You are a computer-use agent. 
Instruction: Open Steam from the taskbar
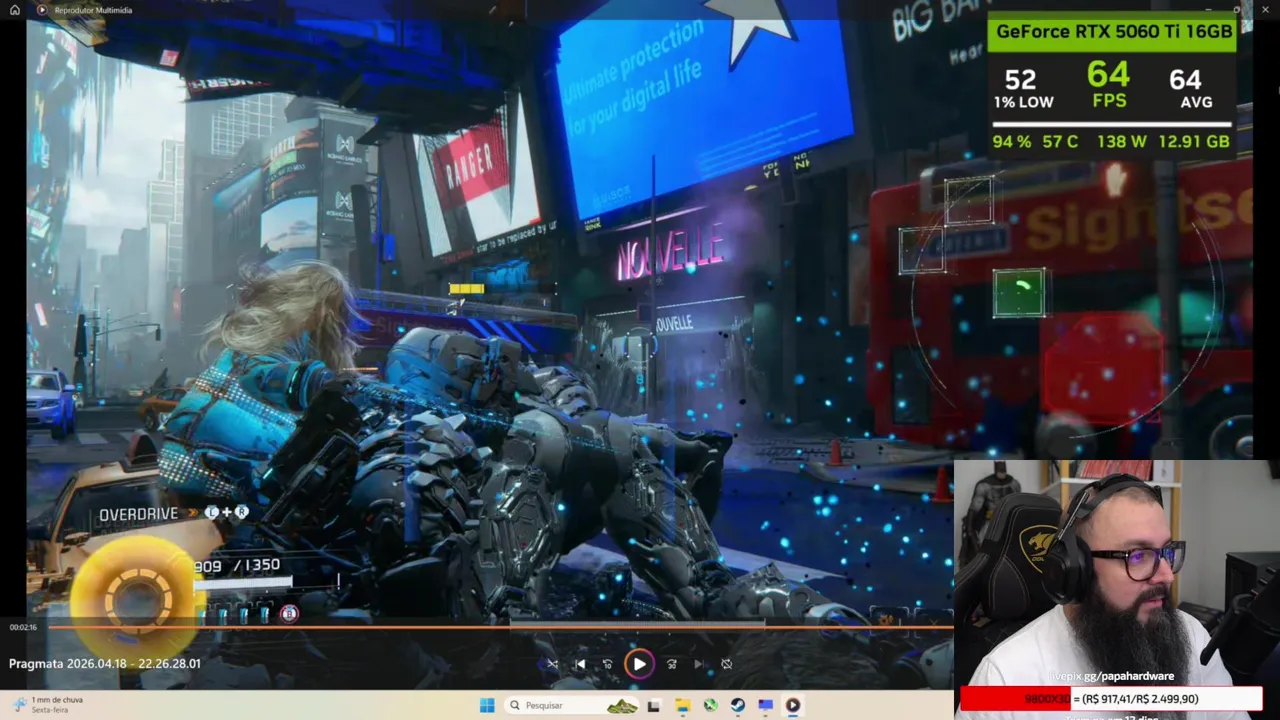(738, 705)
